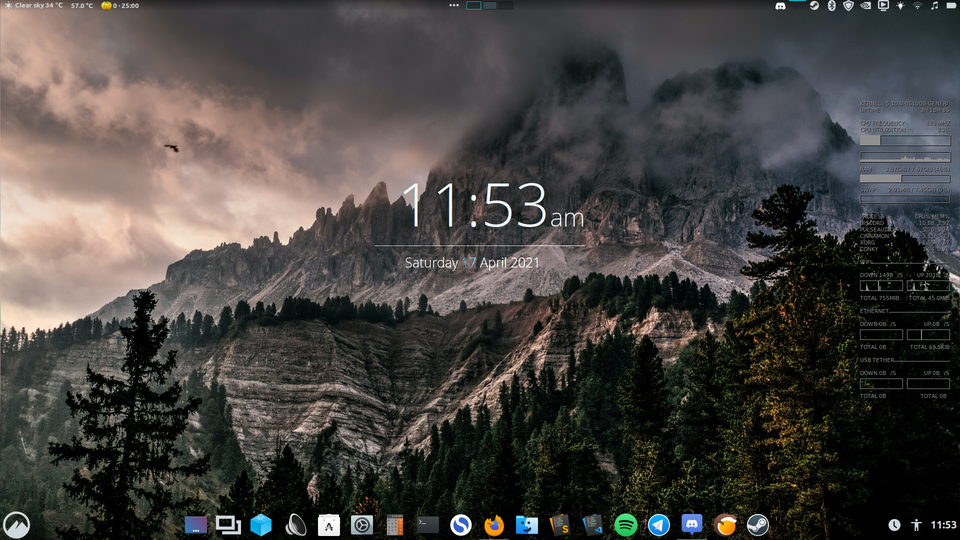Click the 11:53 clock in bottom panel
This screenshot has height=540, width=960.
943,525
